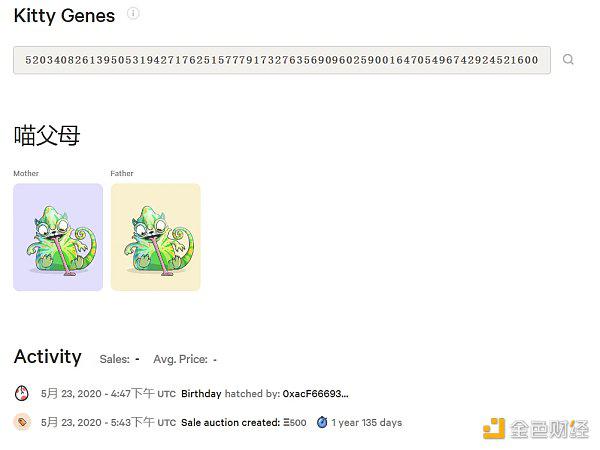Open the Mother kitty thumbnail
Screen dimensions: 600x450
[x=58, y=237]
